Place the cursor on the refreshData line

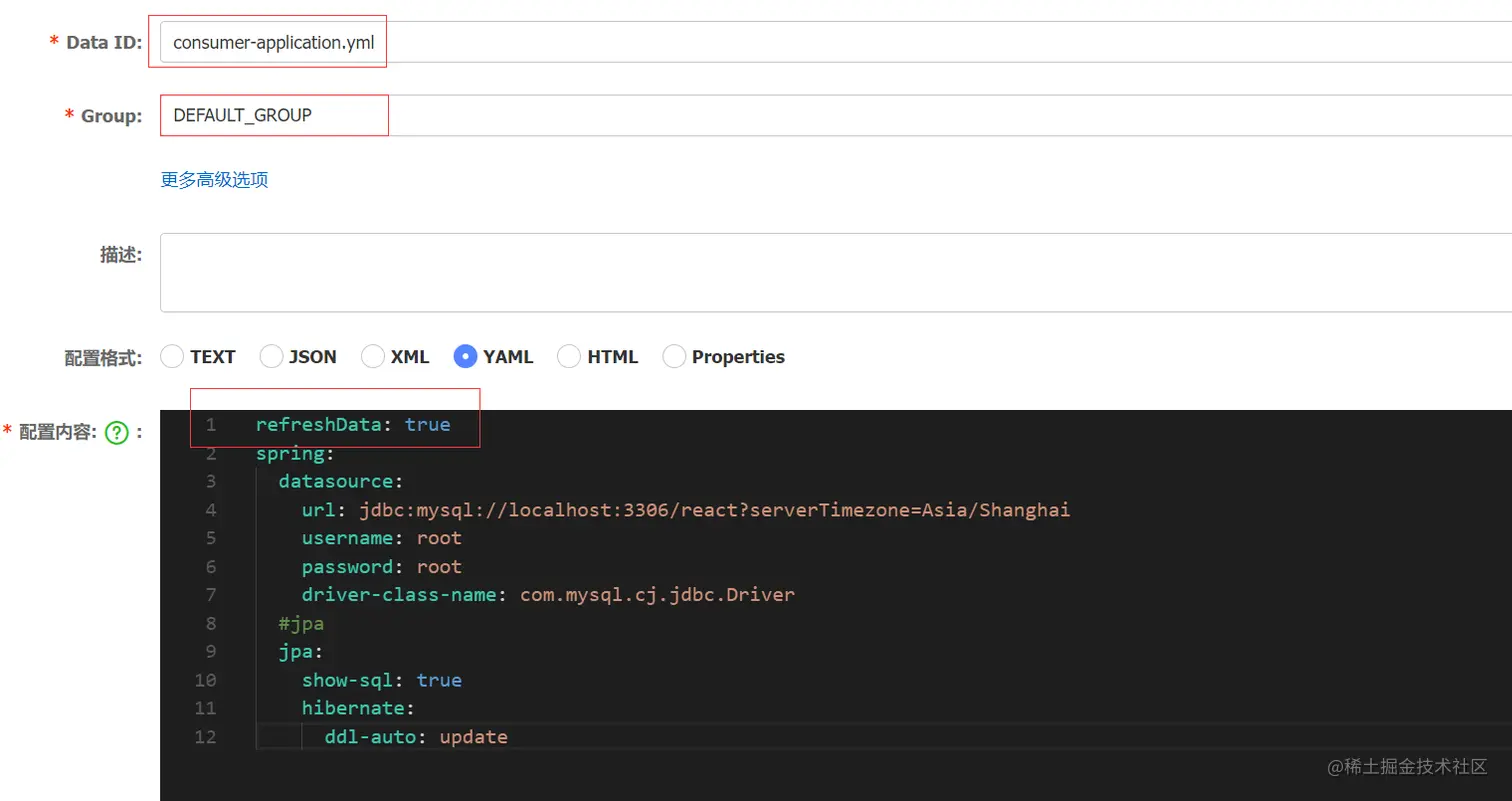click(x=353, y=425)
